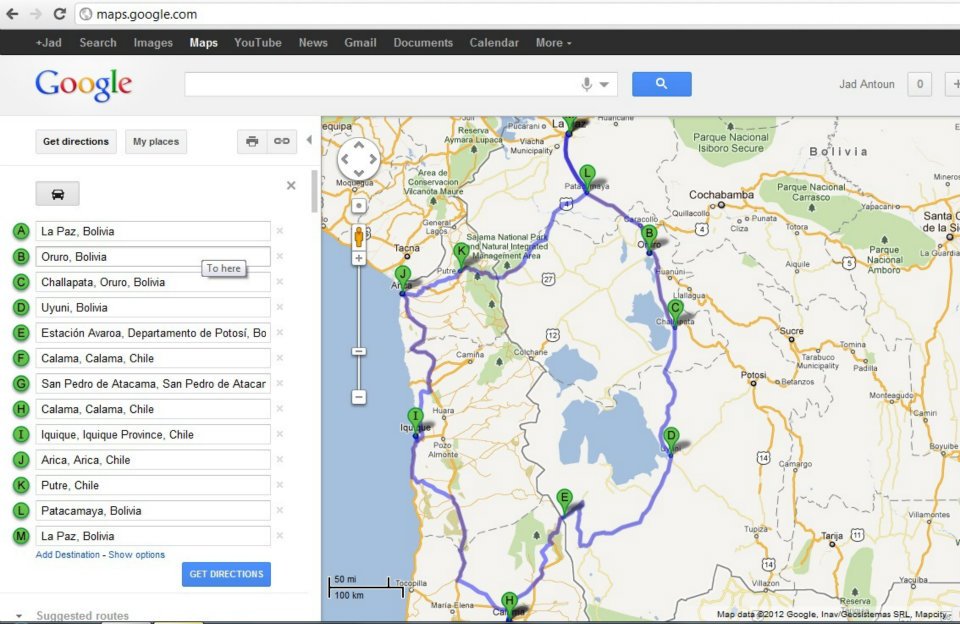Switch to the My places tab

click(156, 142)
